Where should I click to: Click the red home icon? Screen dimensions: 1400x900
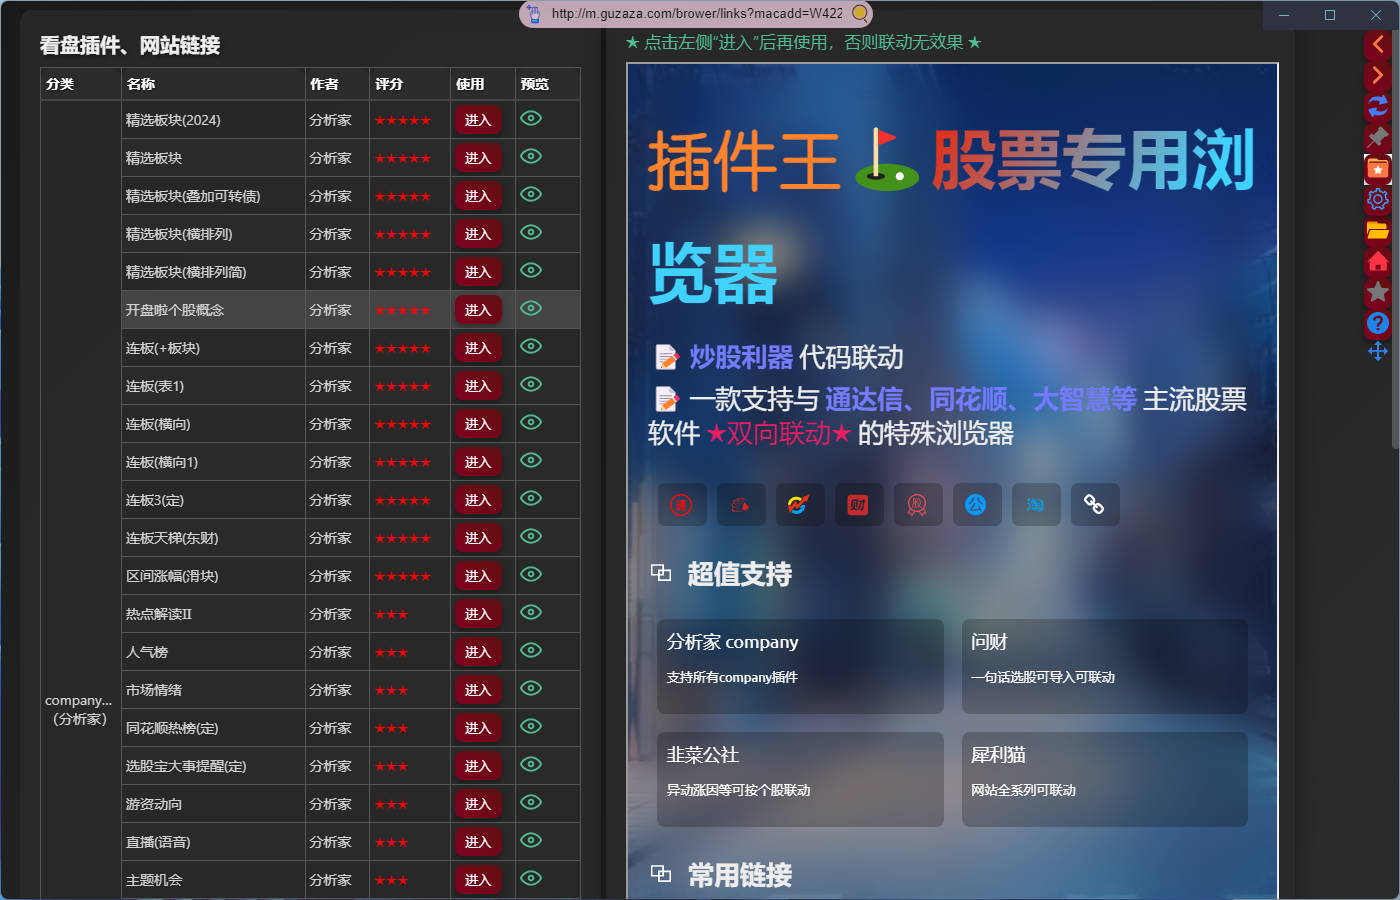[1378, 261]
